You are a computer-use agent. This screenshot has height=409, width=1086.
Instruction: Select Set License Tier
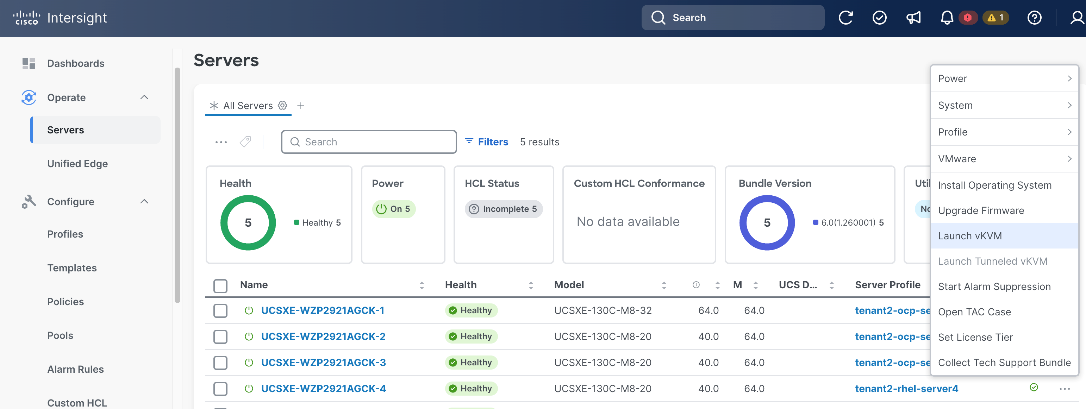pyautogui.click(x=1004, y=338)
